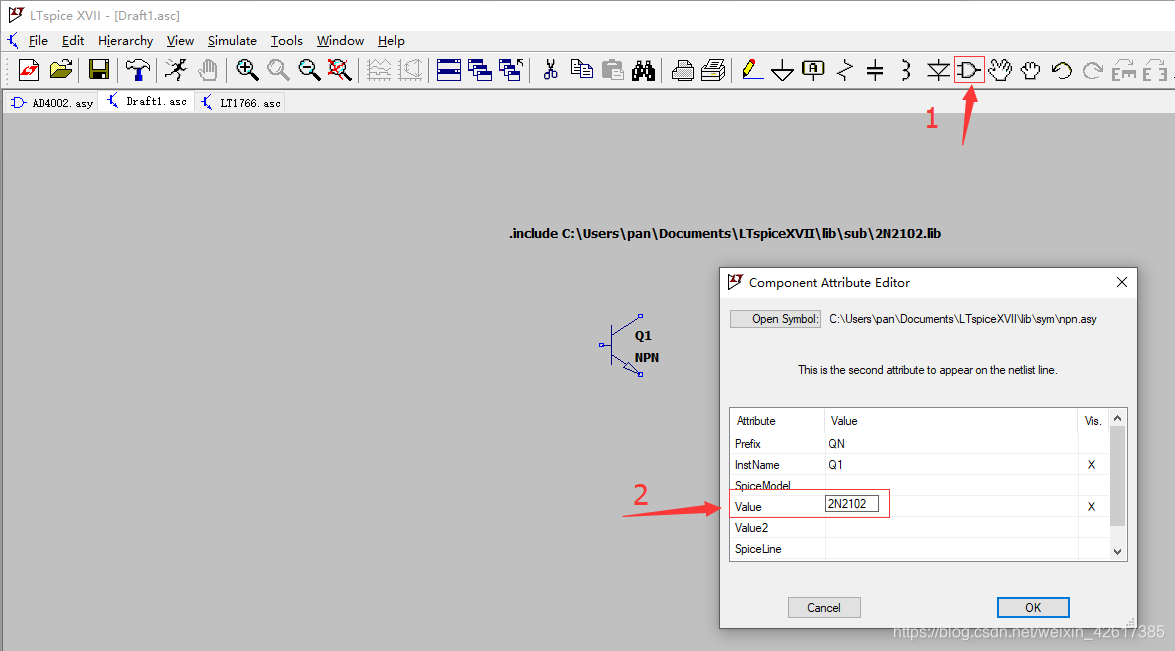The width and height of the screenshot is (1175, 651).
Task: Click the NPN transistor symbol on the schematic
Action: [621, 345]
